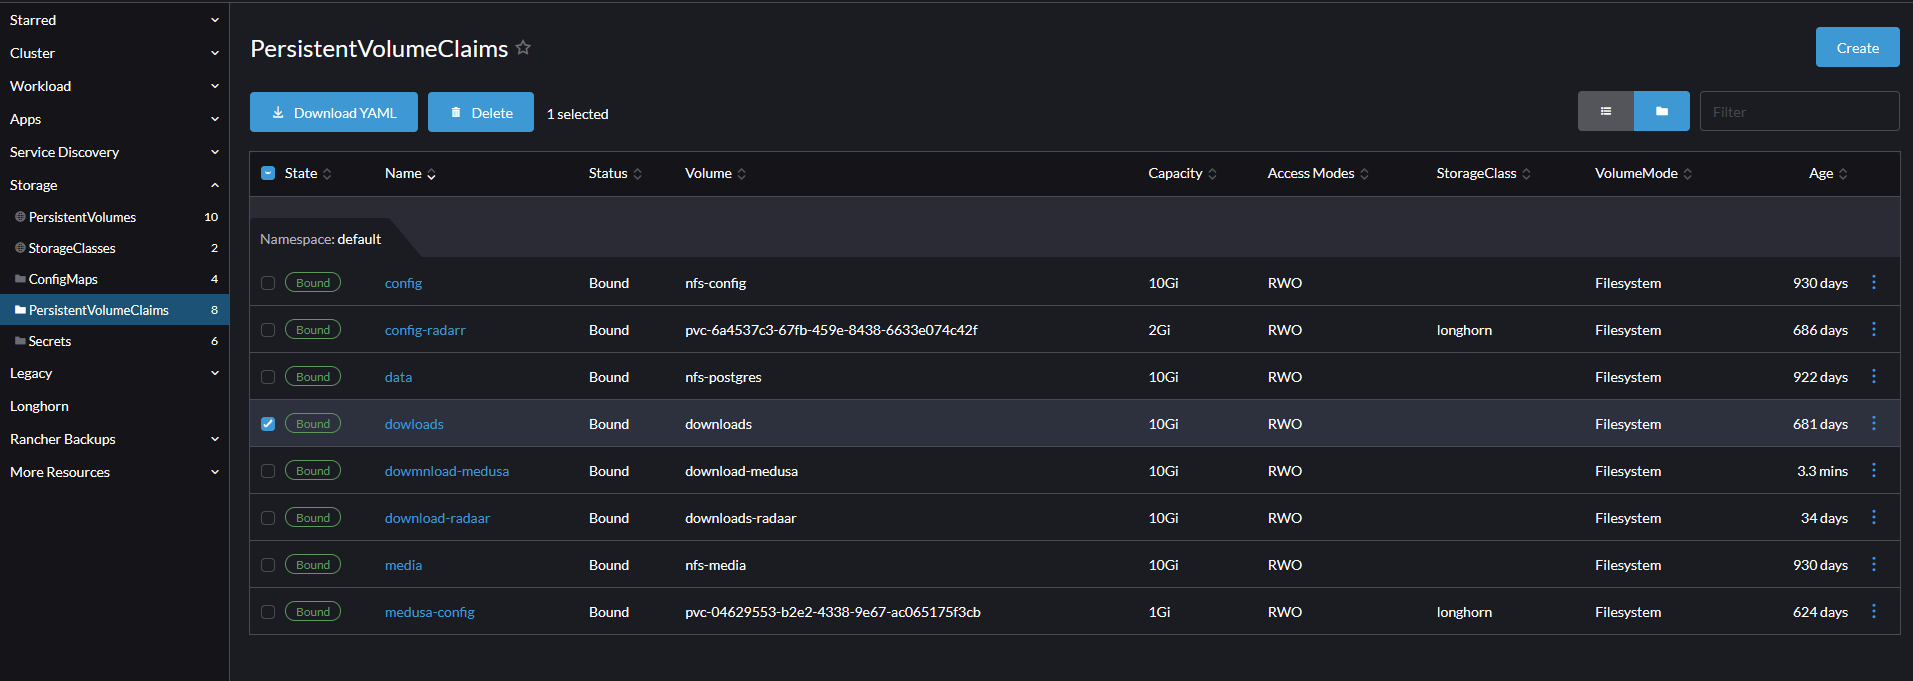
Task: Open row actions menu for media claim
Action: [1873, 565]
